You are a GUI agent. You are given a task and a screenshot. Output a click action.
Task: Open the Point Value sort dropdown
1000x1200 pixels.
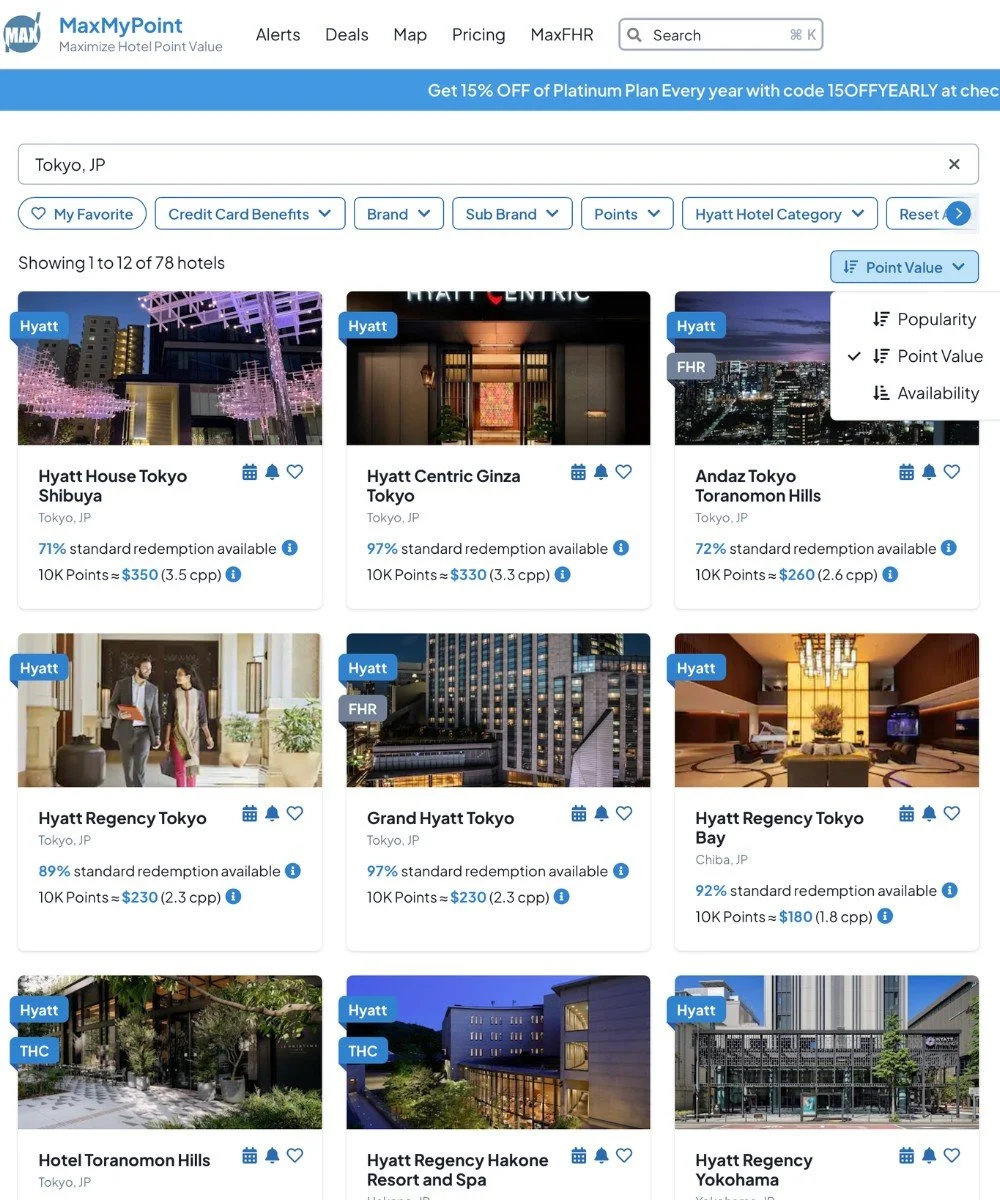904,267
